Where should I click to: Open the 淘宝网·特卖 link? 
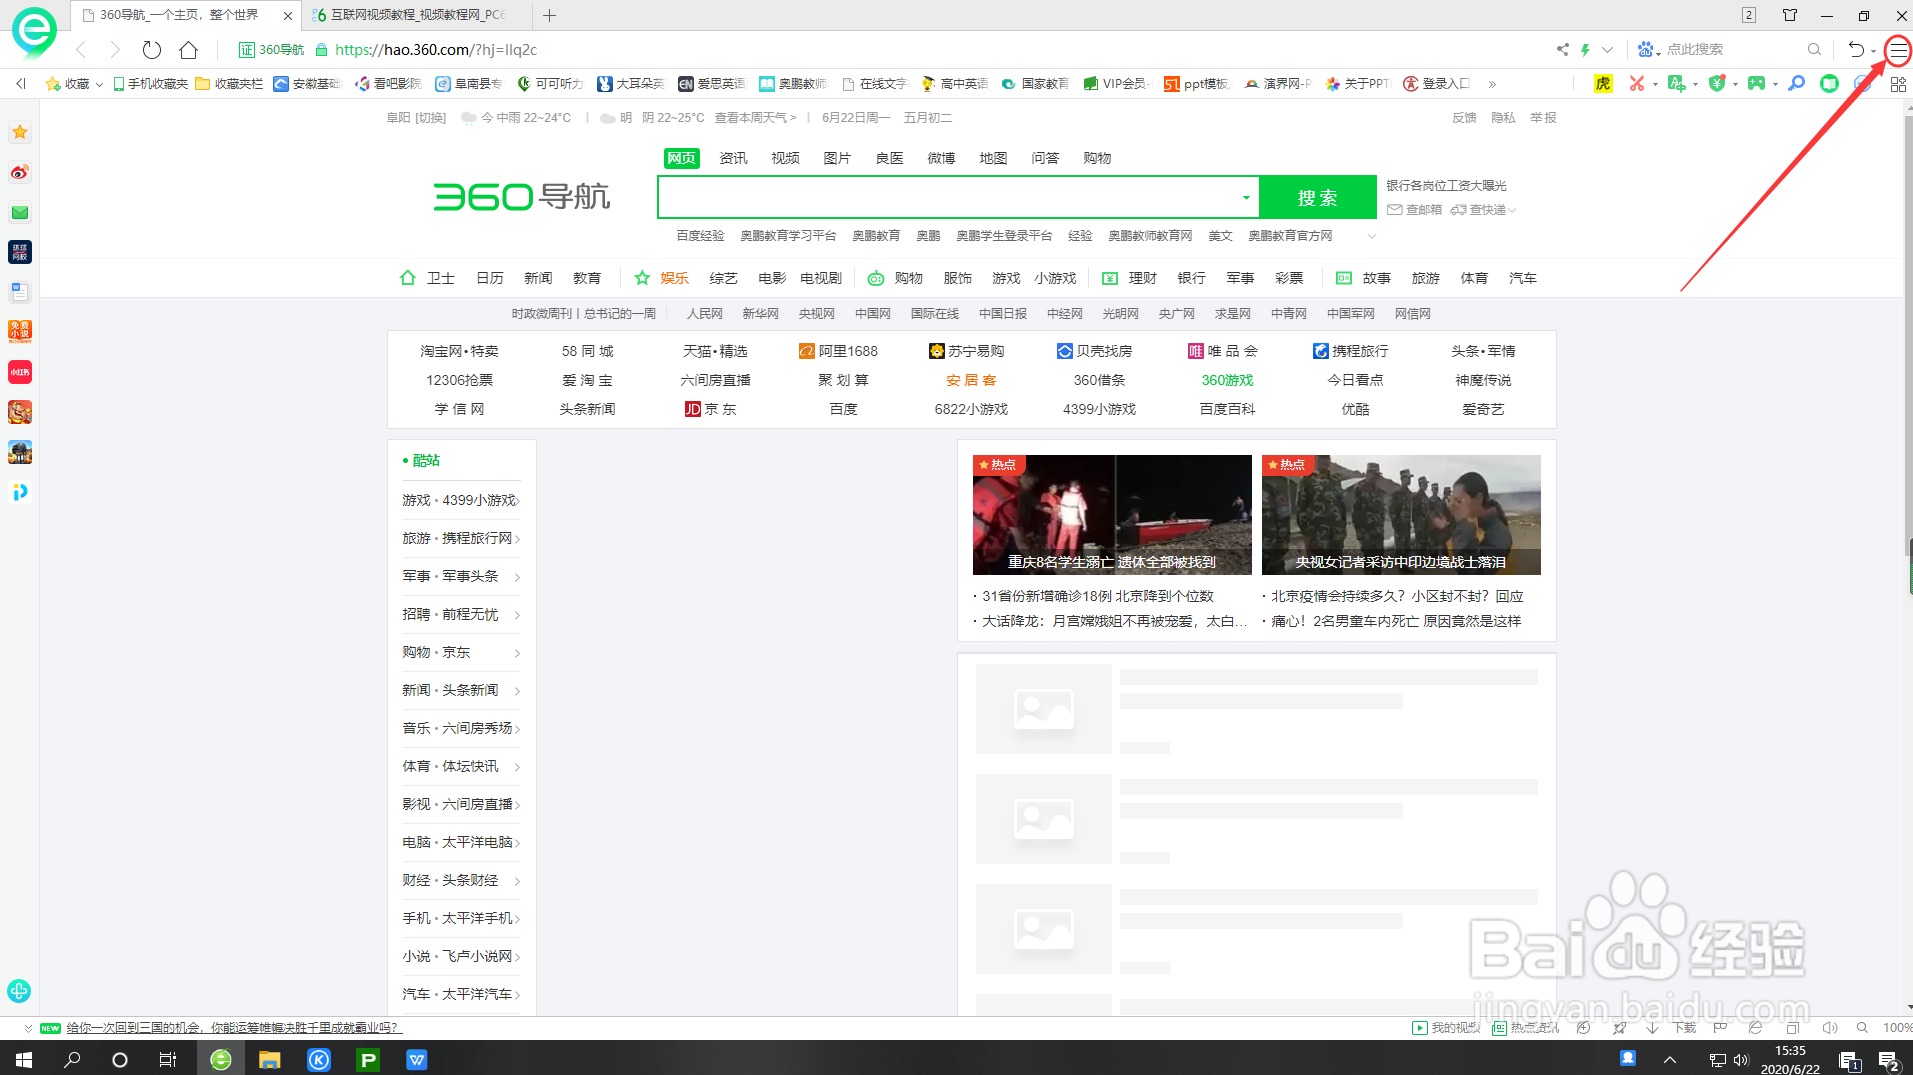click(459, 351)
